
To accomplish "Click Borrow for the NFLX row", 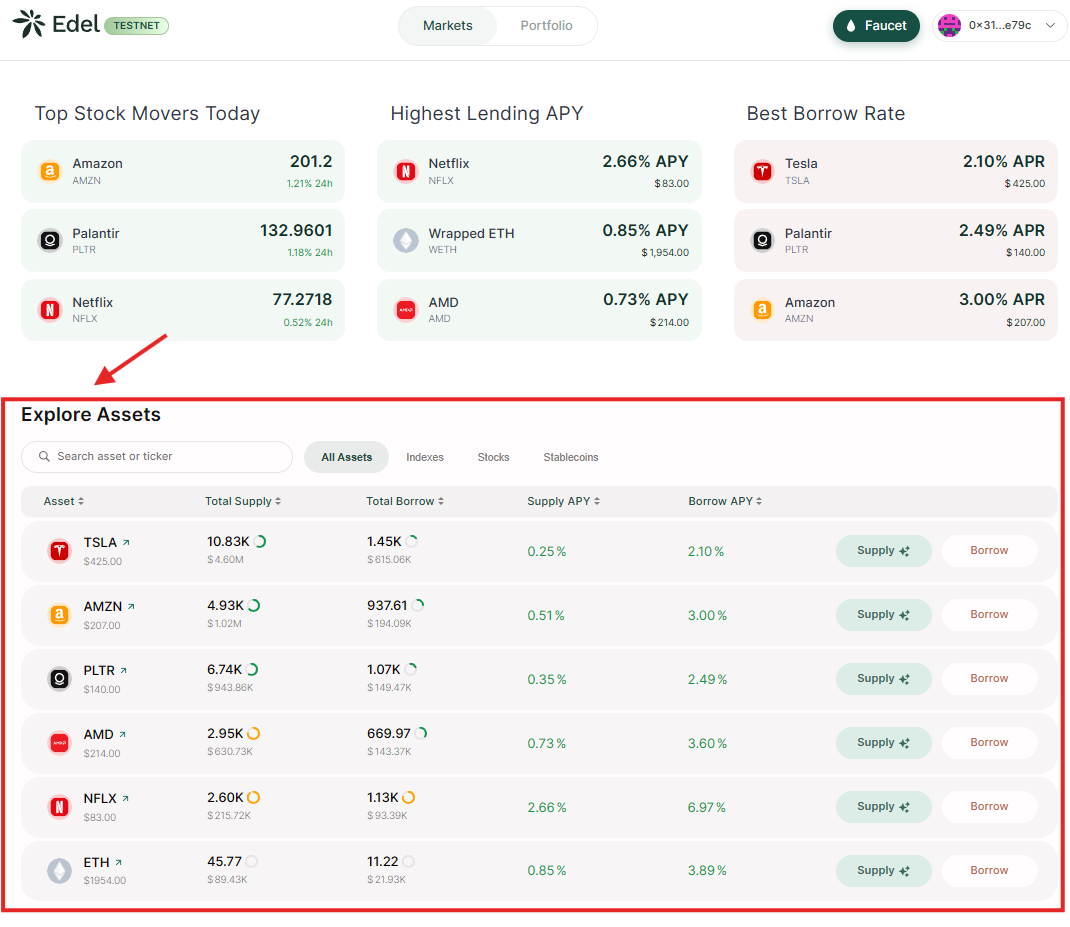I will click(989, 807).
